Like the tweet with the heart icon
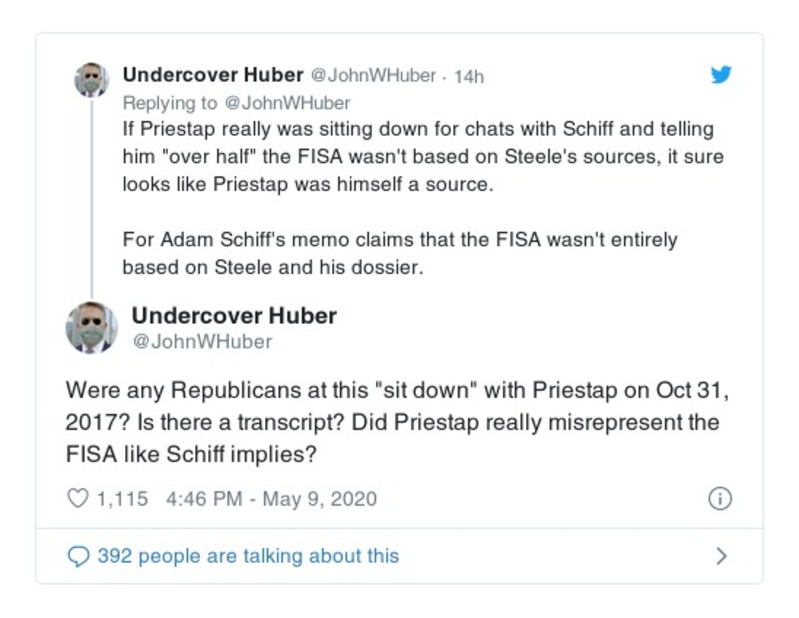 (77, 498)
